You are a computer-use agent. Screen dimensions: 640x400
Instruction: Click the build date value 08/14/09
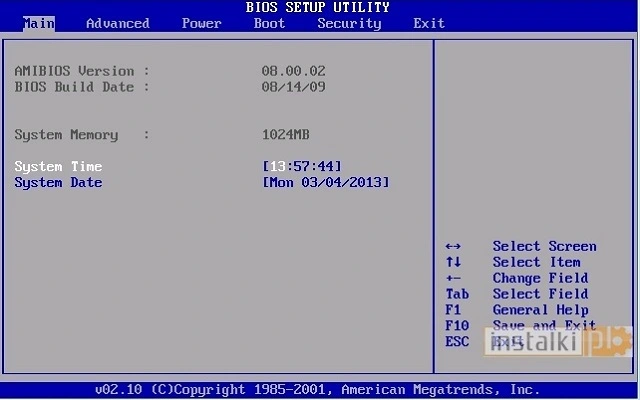293,87
